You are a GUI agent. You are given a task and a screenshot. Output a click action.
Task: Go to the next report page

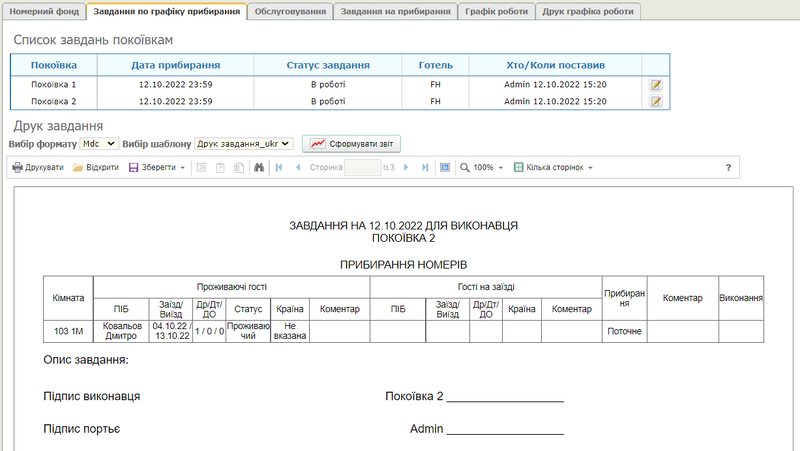tap(406, 168)
